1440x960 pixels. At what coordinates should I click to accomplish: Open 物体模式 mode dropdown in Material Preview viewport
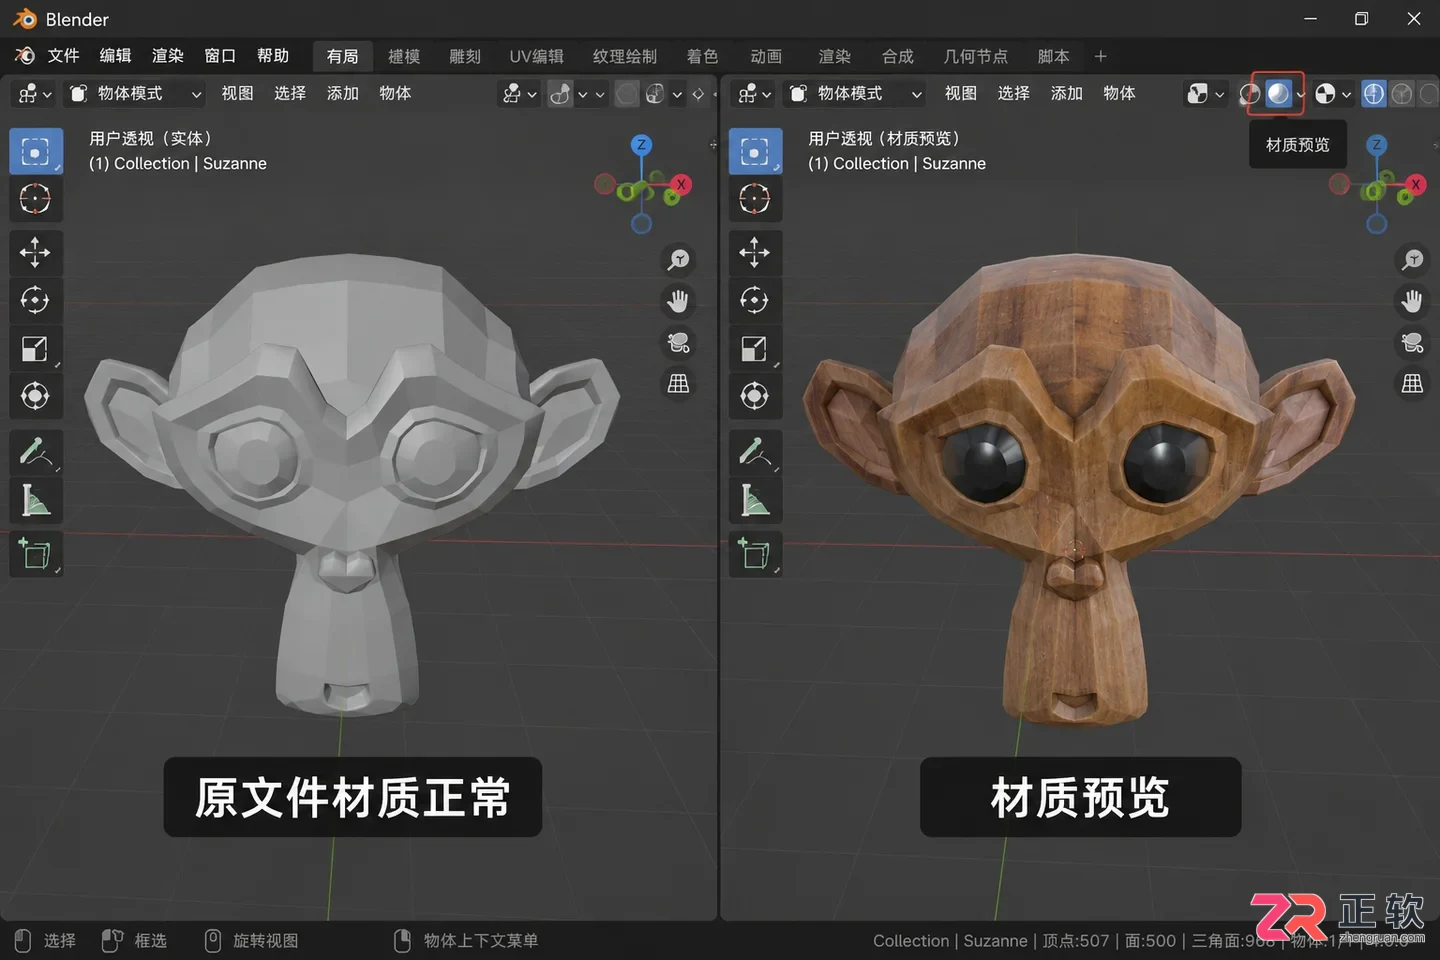coord(855,94)
